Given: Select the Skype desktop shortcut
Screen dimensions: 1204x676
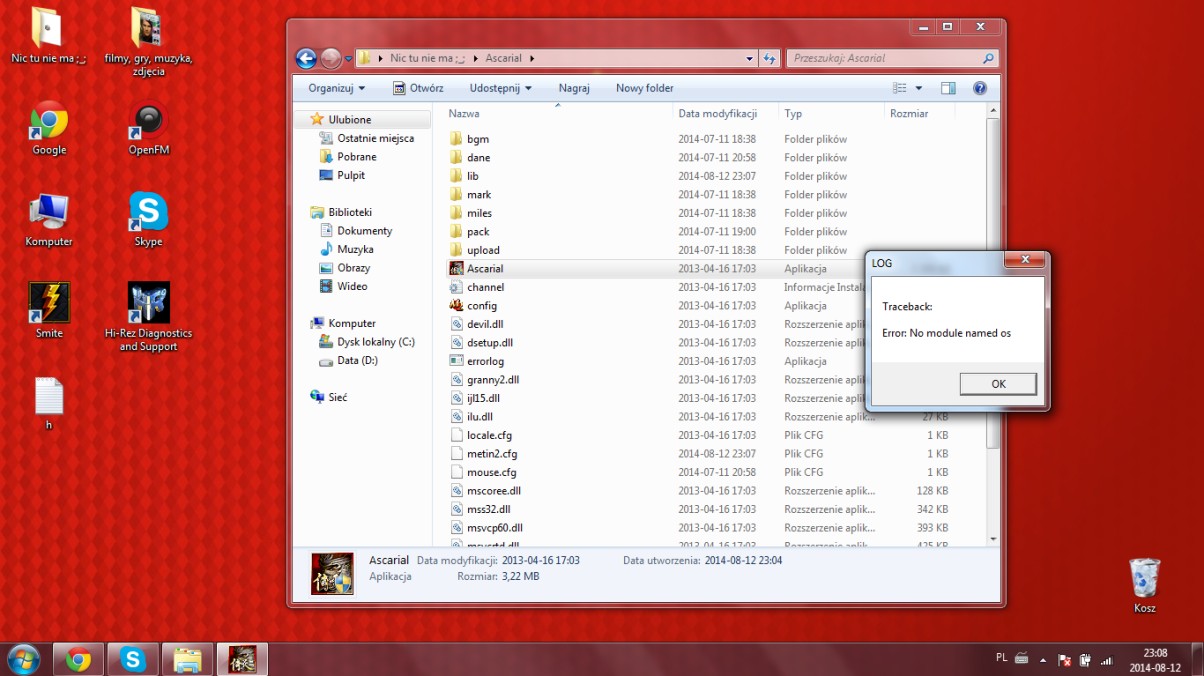Looking at the screenshot, I should click(x=149, y=220).
